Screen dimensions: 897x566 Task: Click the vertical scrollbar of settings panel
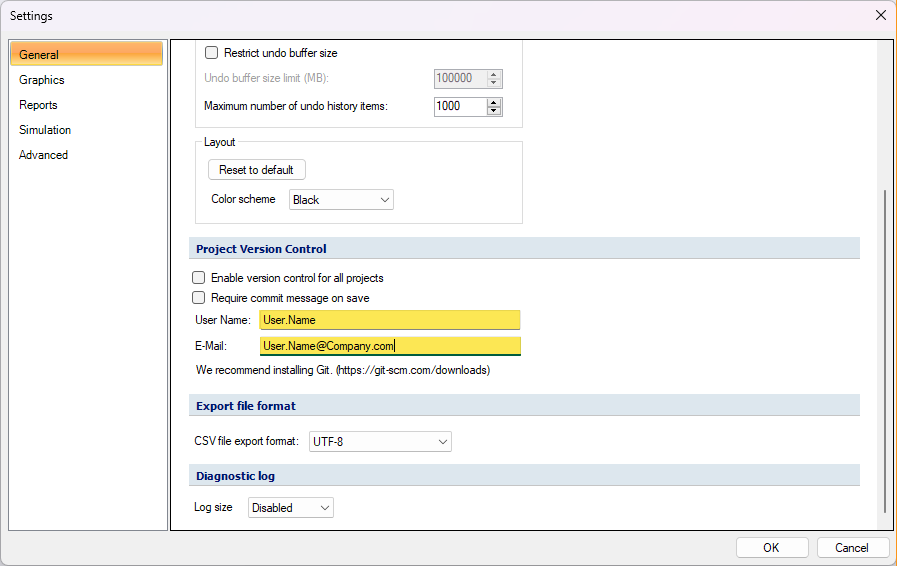[884, 350]
